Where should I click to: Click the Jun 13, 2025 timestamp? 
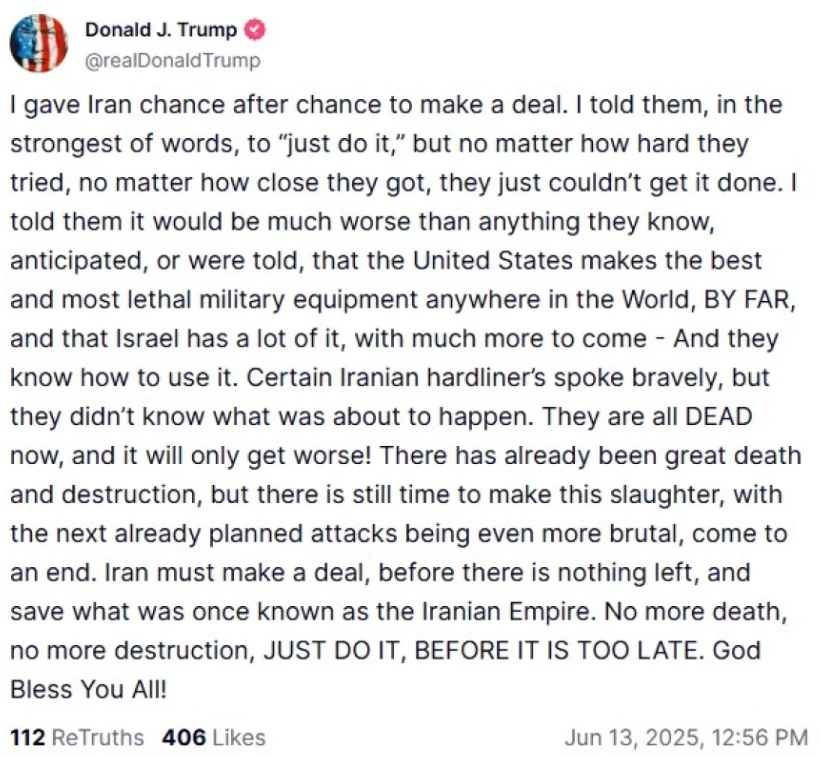(685, 738)
